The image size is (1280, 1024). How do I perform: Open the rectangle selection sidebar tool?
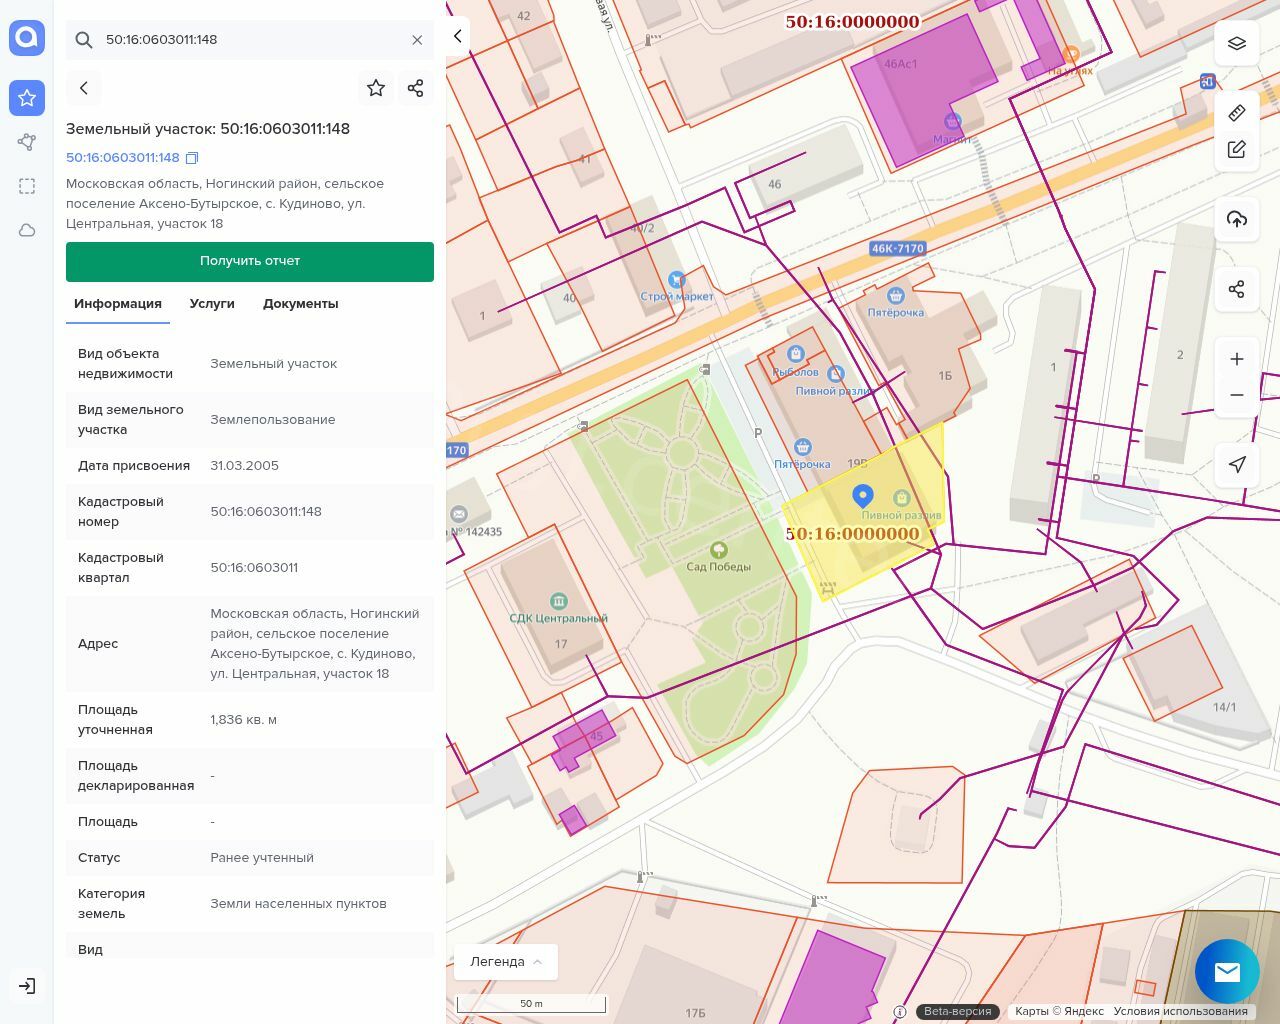coord(27,186)
